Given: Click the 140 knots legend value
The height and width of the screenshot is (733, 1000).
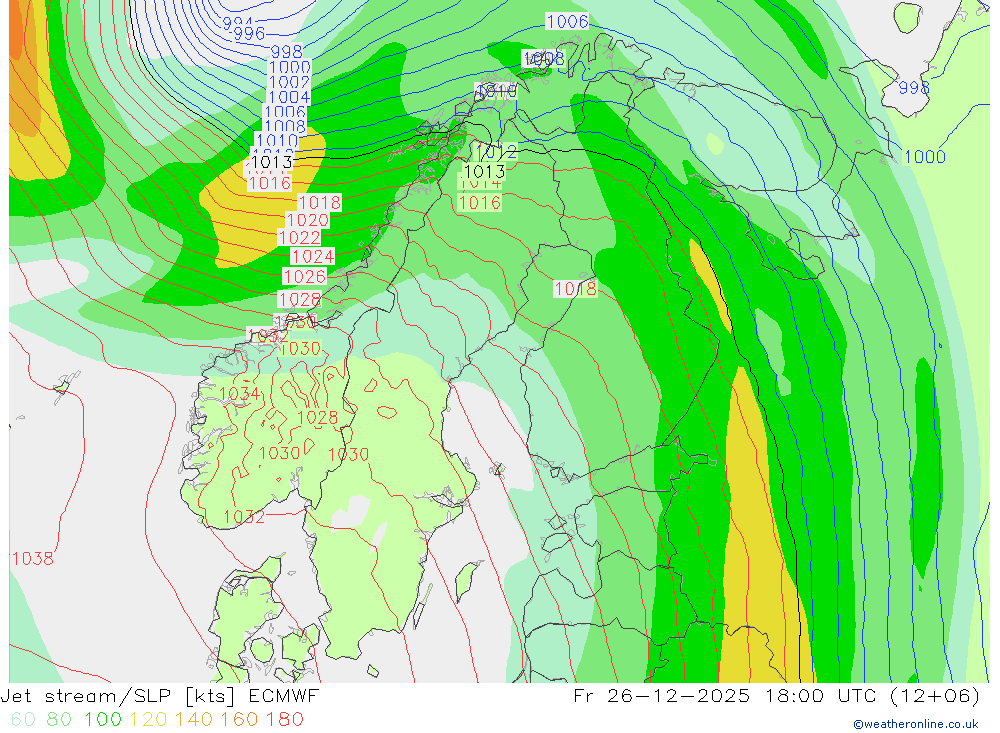Looking at the screenshot, I should 194,719.
